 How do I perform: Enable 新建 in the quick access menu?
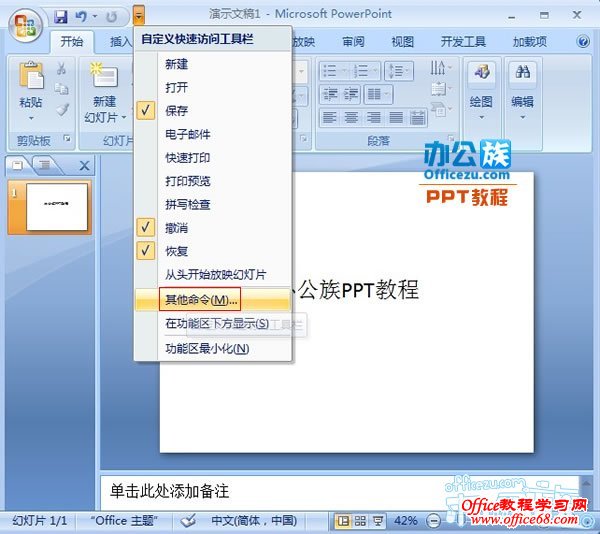213,64
